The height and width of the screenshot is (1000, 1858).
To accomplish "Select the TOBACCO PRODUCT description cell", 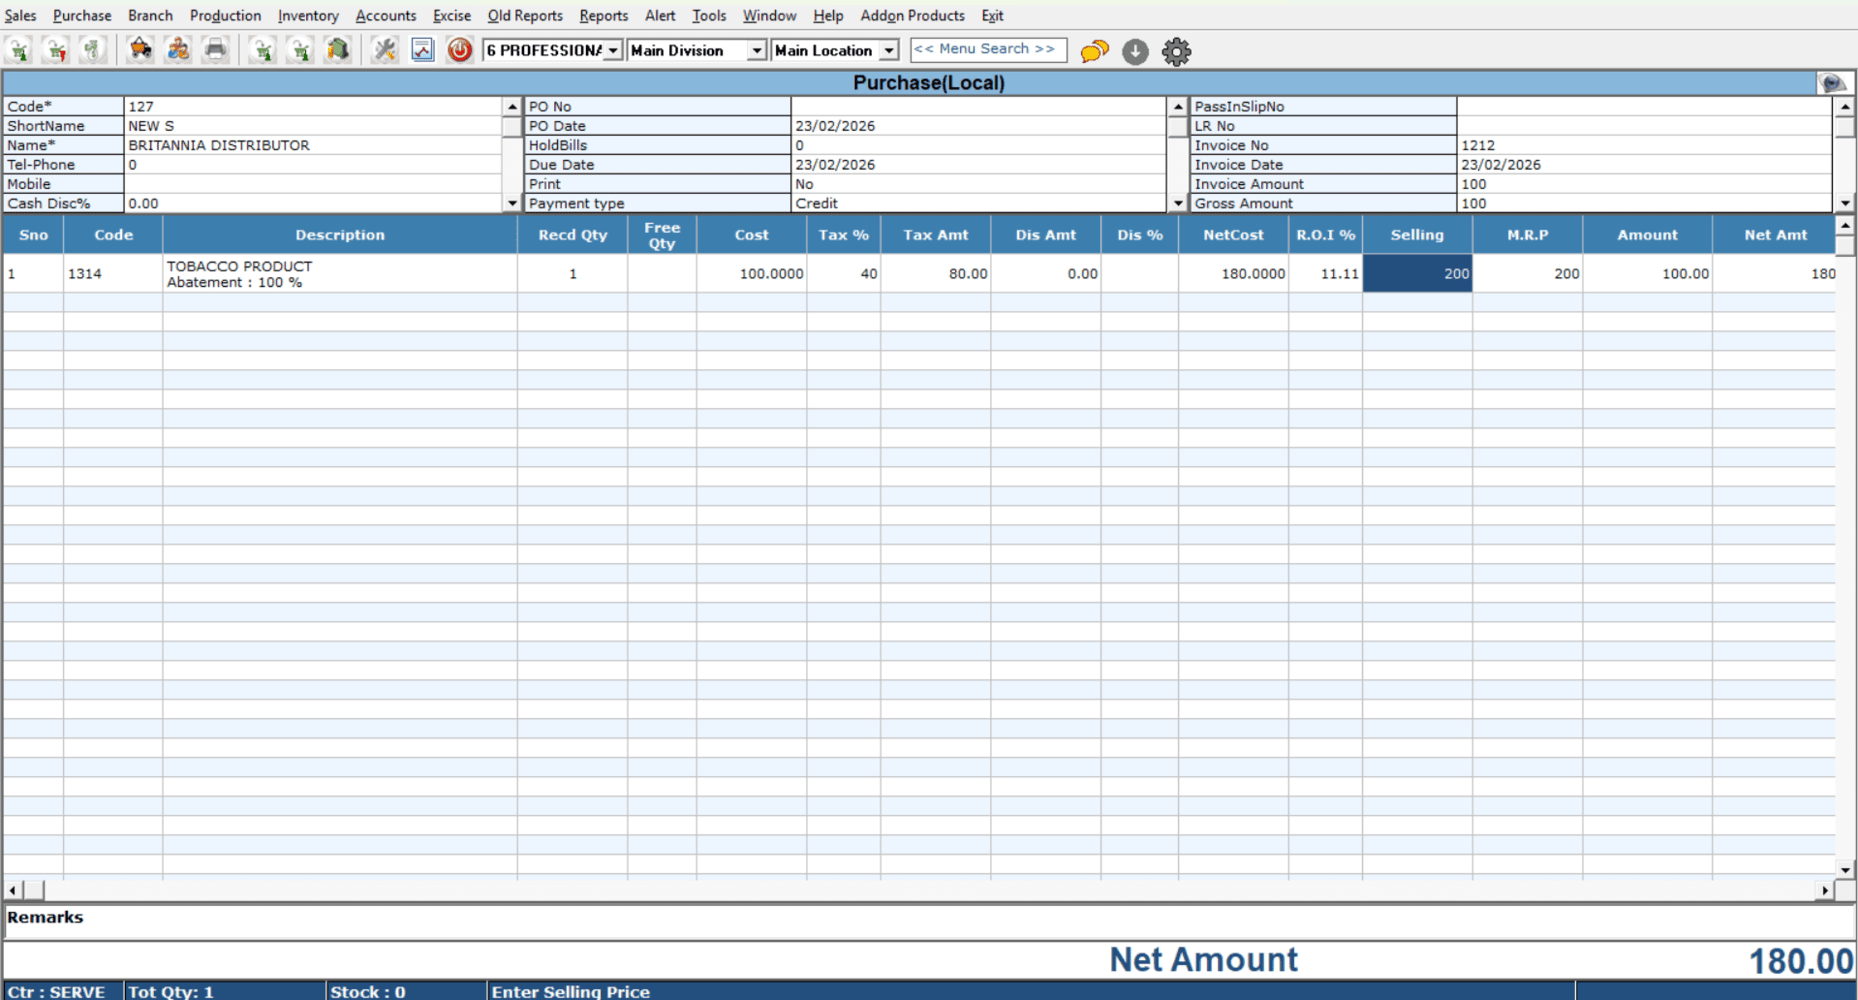I will 340,274.
